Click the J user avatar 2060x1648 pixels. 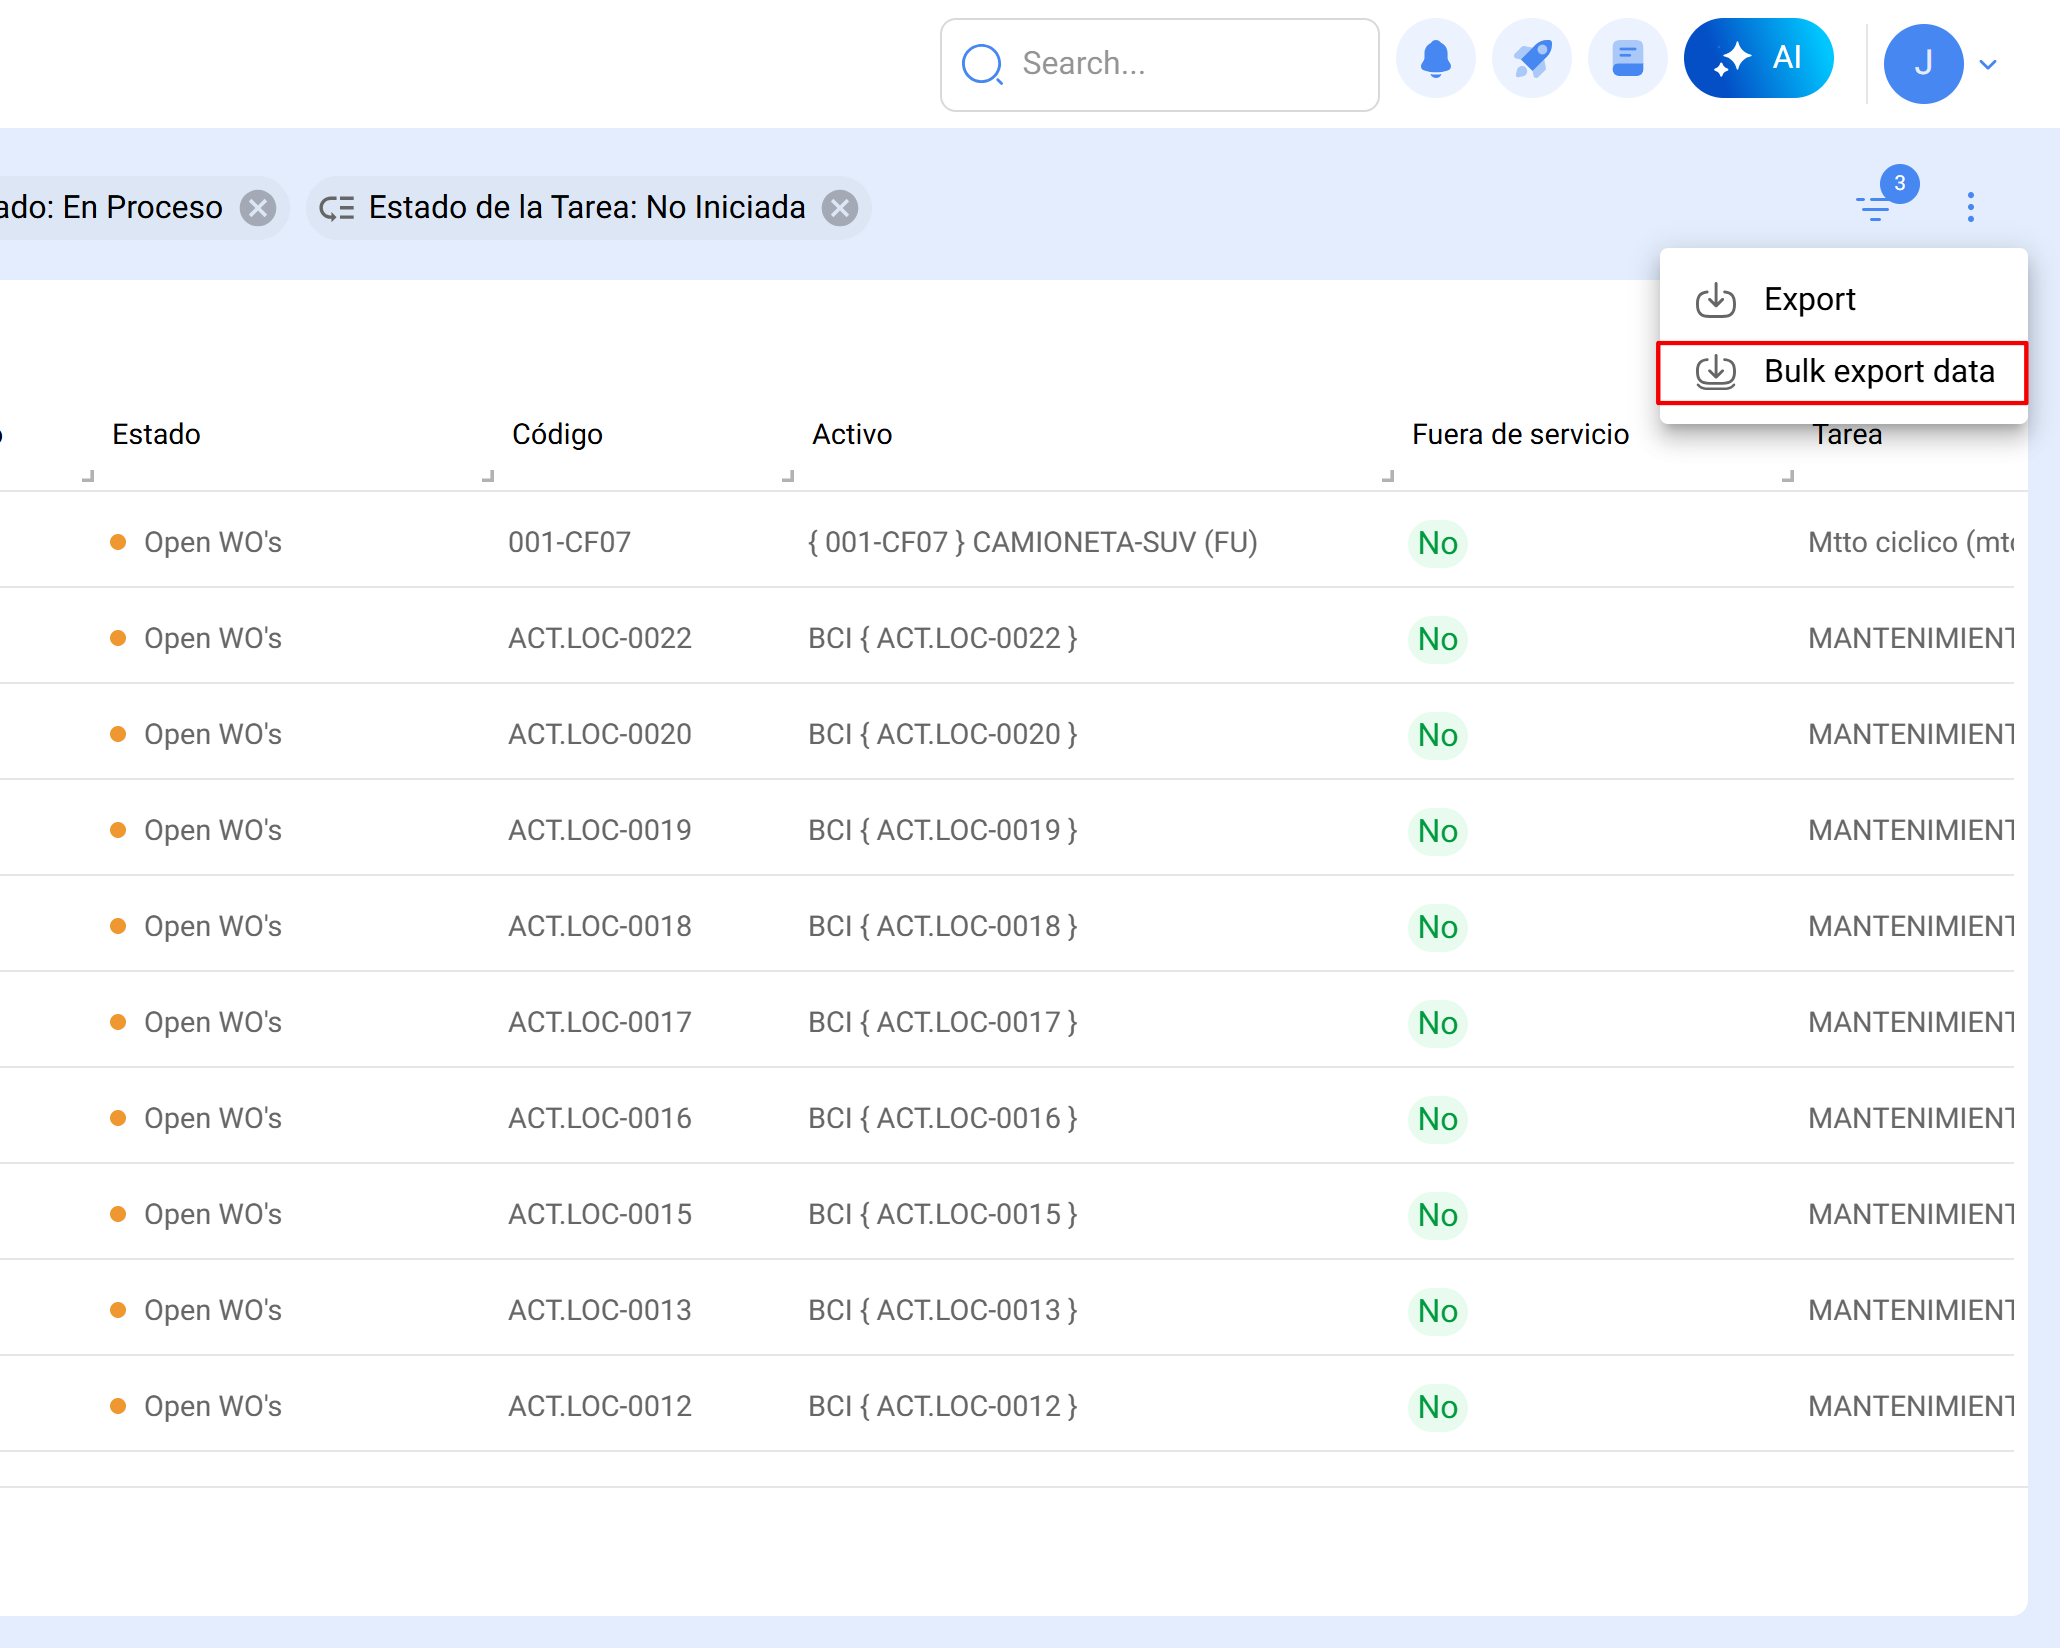click(x=1922, y=64)
